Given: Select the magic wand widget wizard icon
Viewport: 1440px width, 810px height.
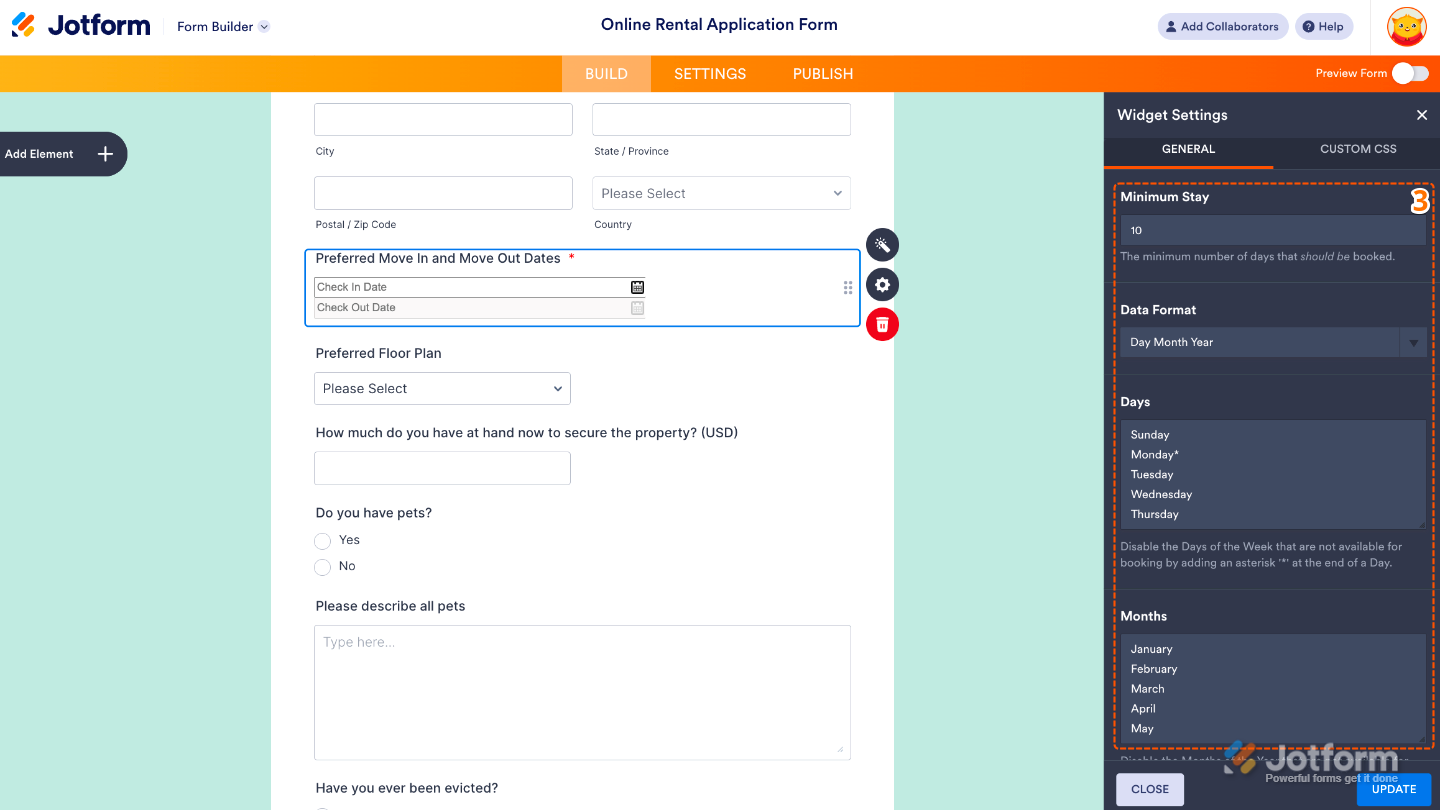Looking at the screenshot, I should click(882, 244).
